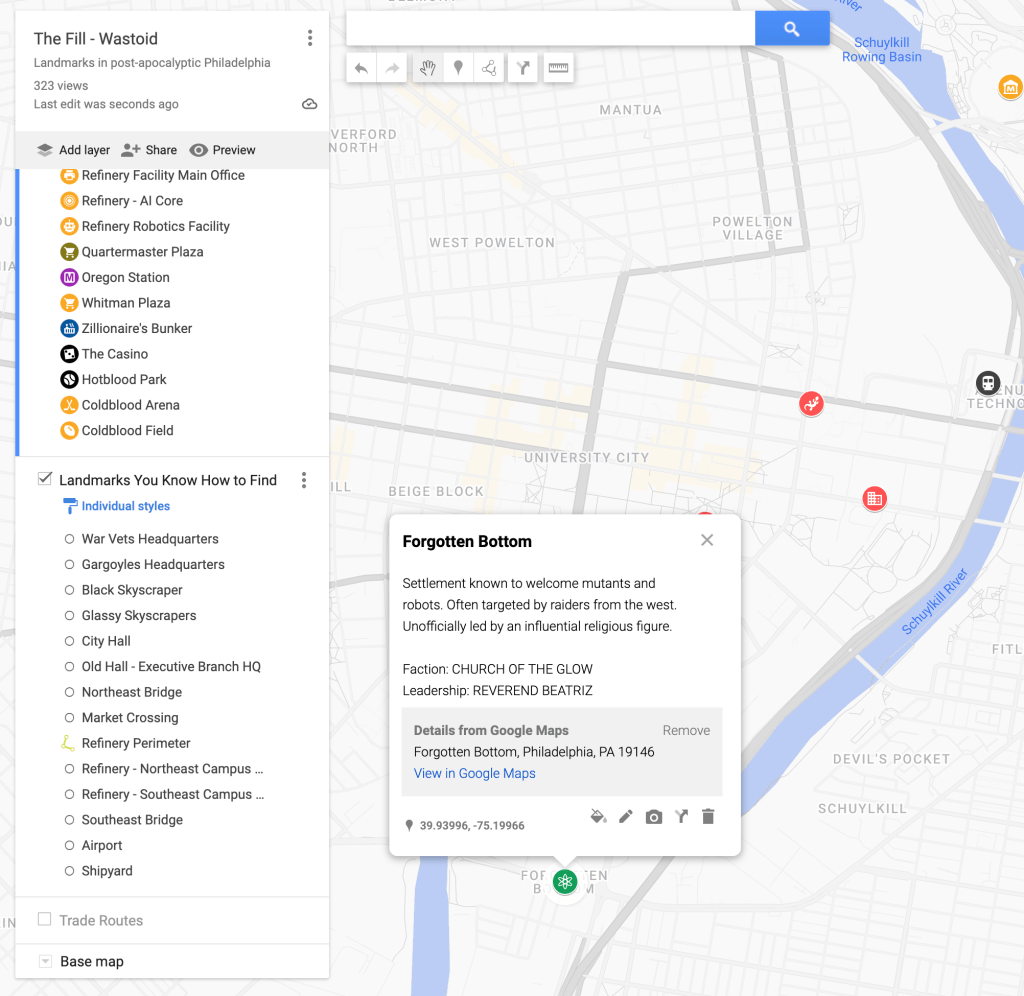Select Refinery - Southeast Campus item
1024x996 pixels.
(172, 794)
